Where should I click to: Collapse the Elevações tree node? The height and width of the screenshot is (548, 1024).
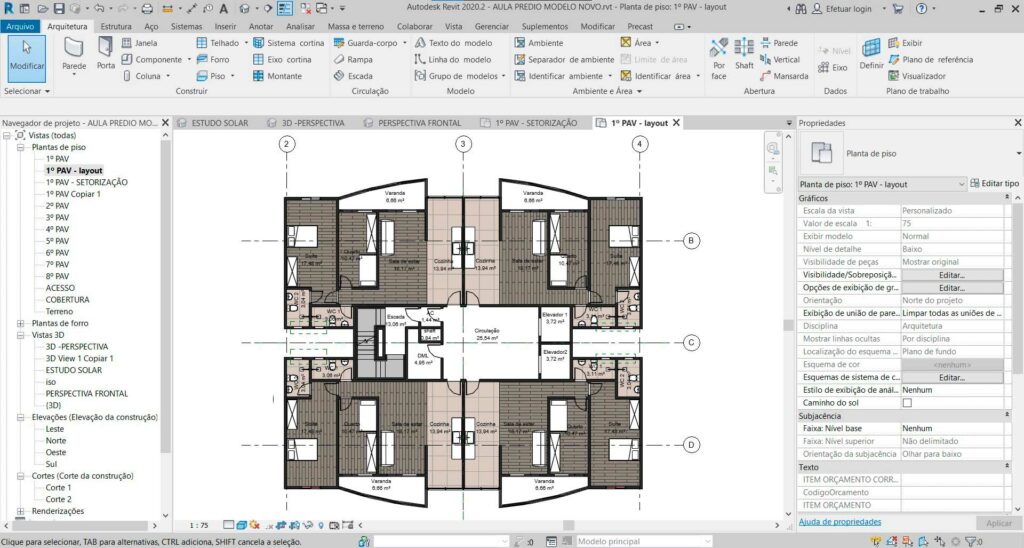coord(20,417)
